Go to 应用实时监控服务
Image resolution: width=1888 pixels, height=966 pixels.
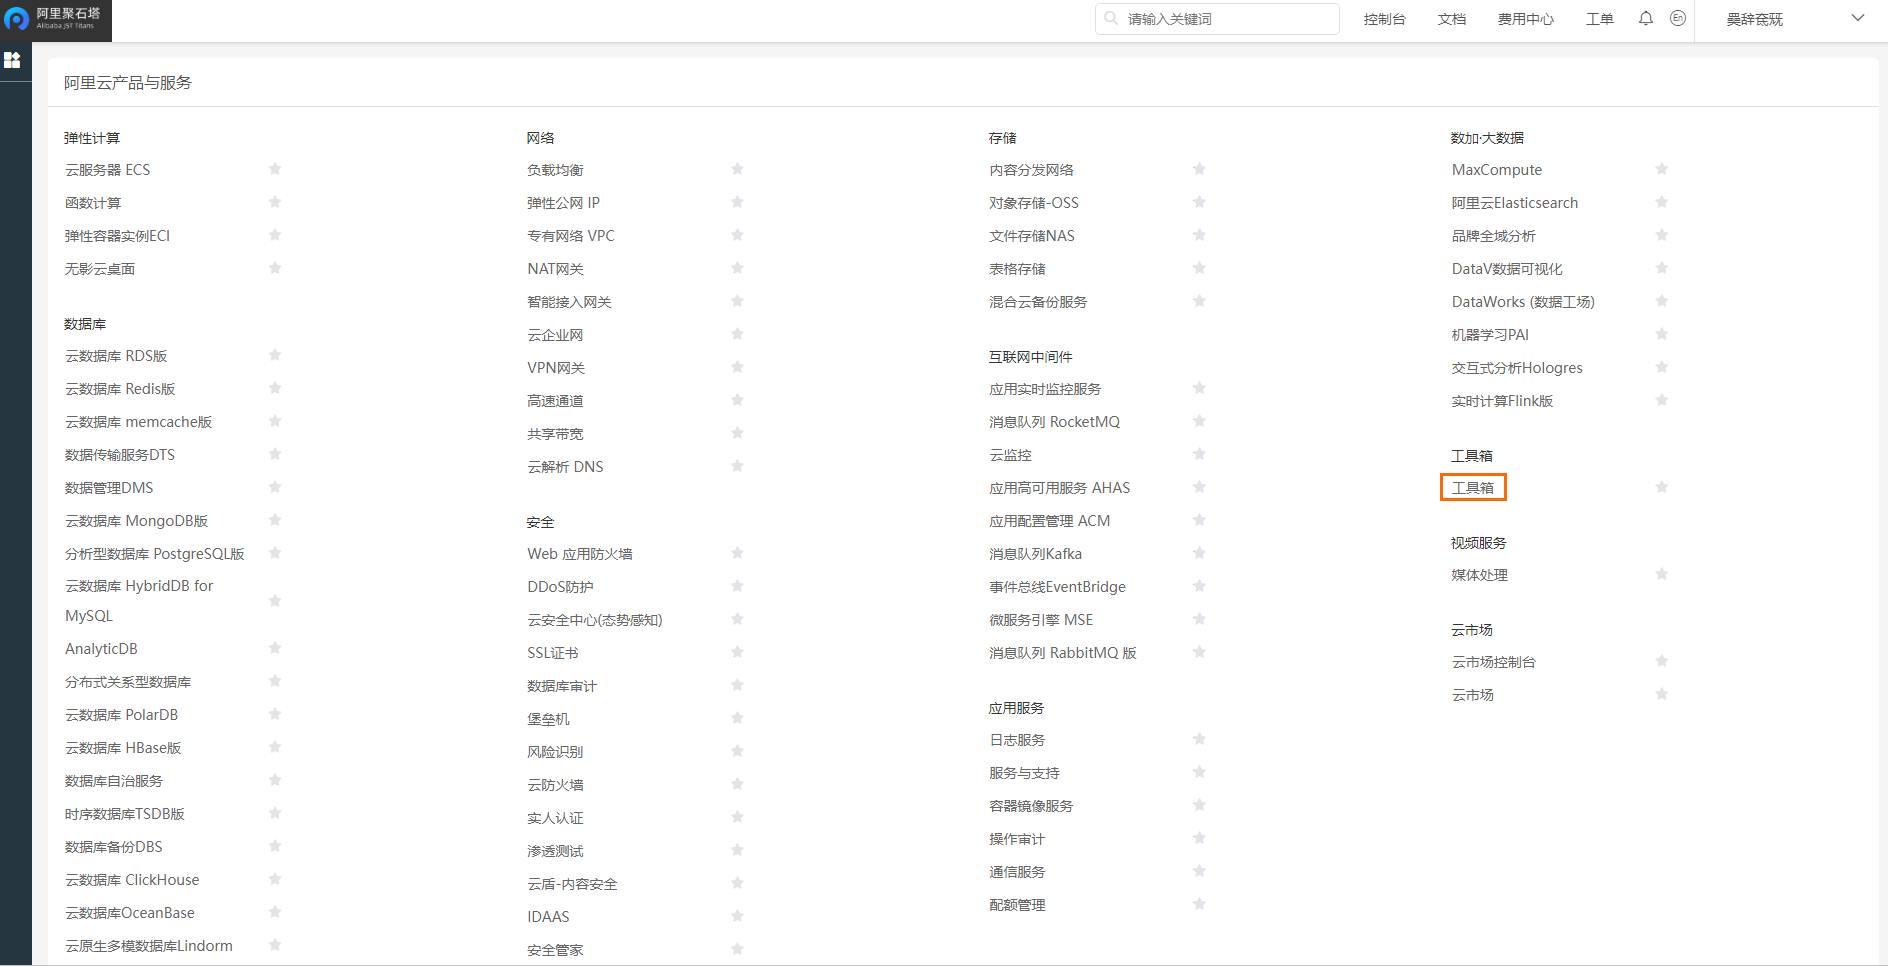1045,389
